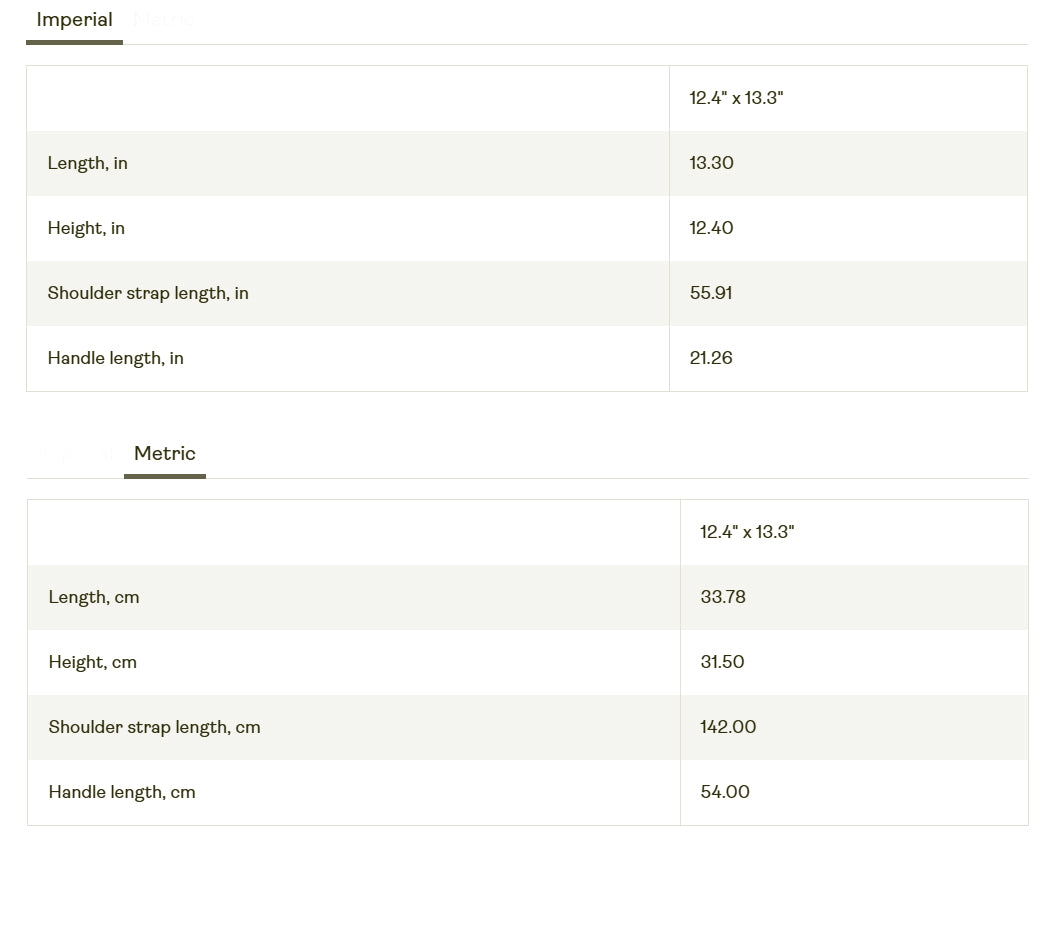Click the "Length, in" row label
Image resolution: width=1048 pixels, height=935 pixels.
tap(88, 163)
